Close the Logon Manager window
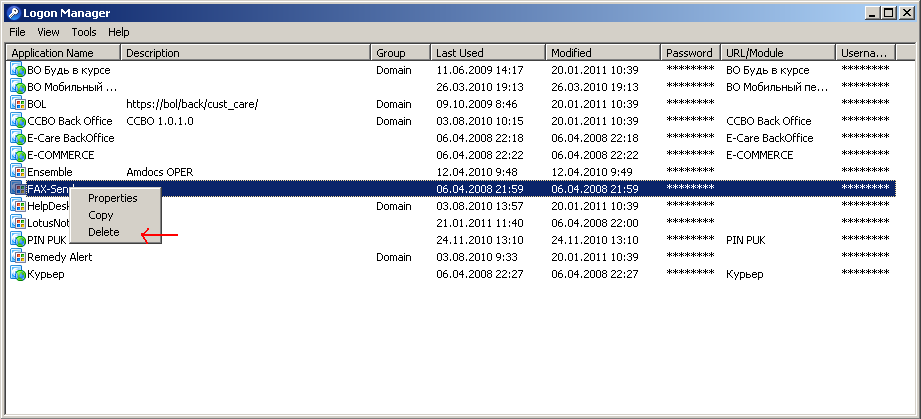 point(905,12)
